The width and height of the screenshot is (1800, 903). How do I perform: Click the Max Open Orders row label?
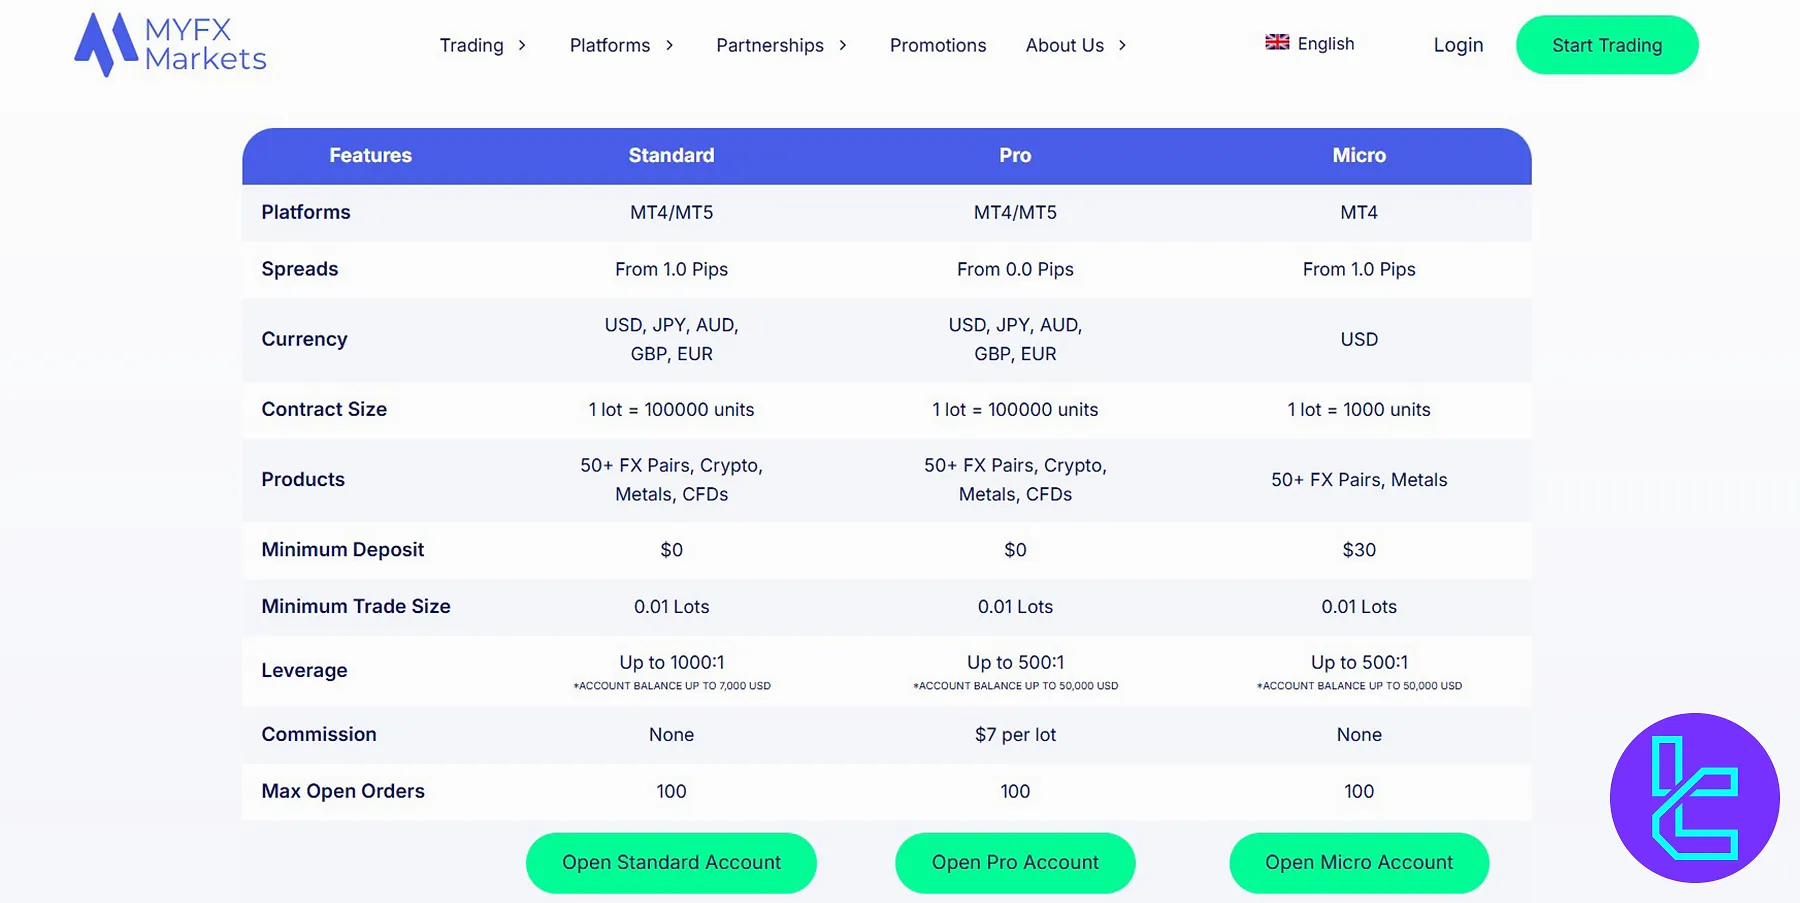coord(343,791)
